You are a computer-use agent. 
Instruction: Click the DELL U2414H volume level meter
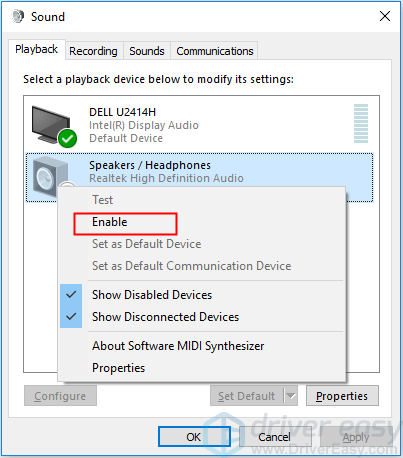361,123
